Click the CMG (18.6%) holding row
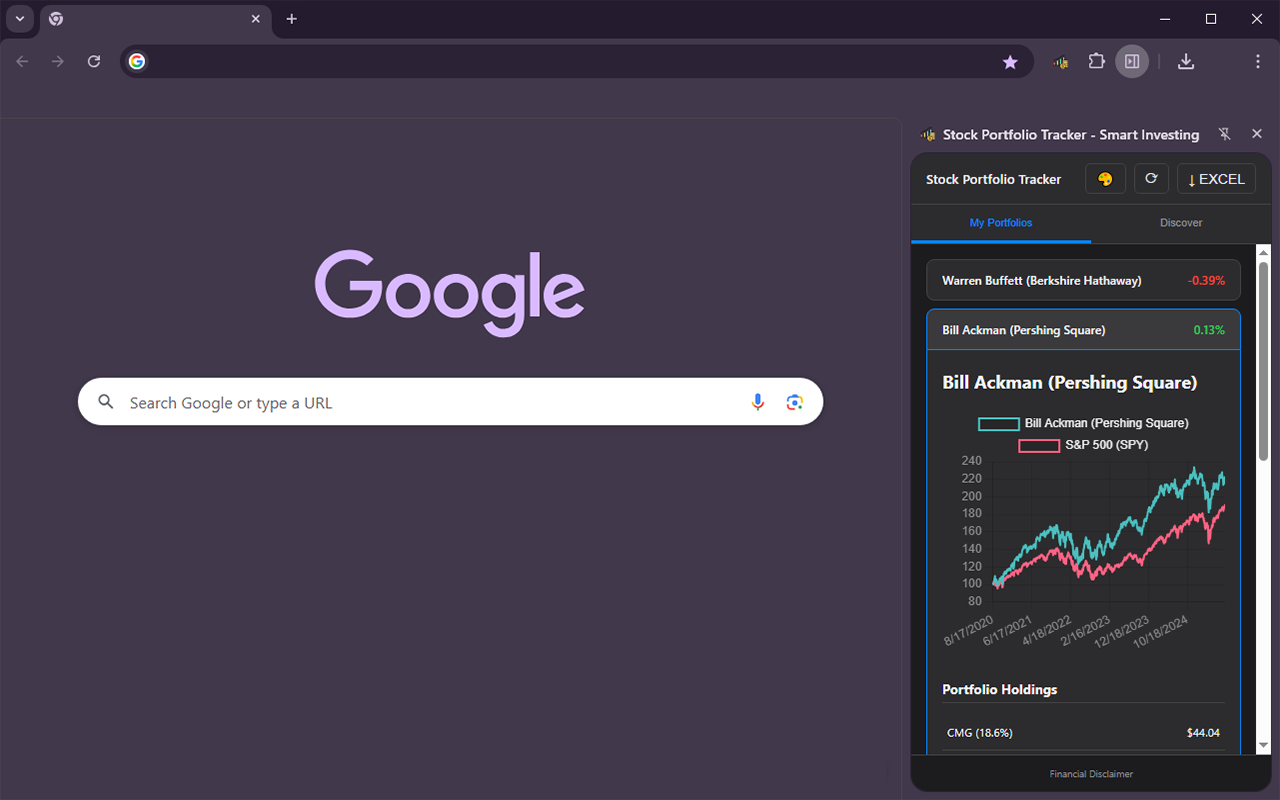 (x=1083, y=733)
